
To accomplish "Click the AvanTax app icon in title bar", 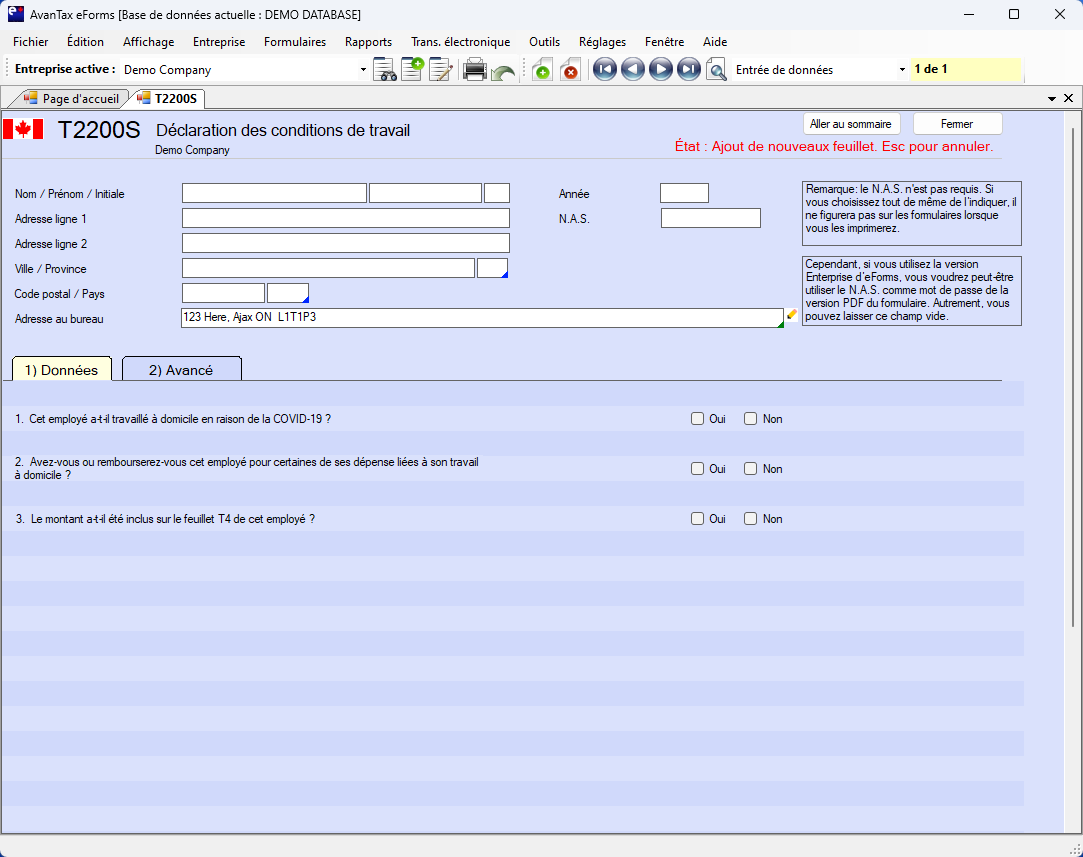I will click(x=16, y=14).
